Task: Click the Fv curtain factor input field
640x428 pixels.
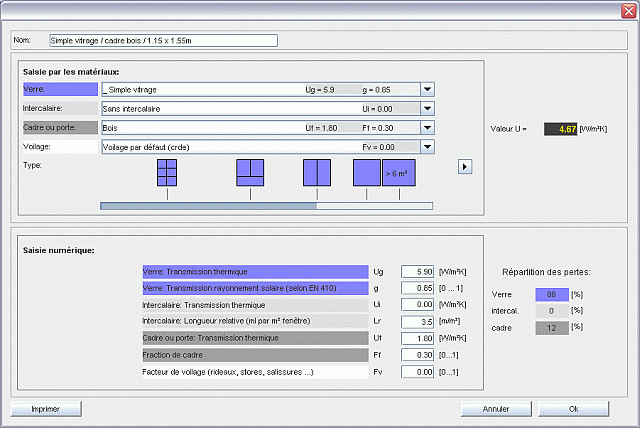Action: click(415, 372)
